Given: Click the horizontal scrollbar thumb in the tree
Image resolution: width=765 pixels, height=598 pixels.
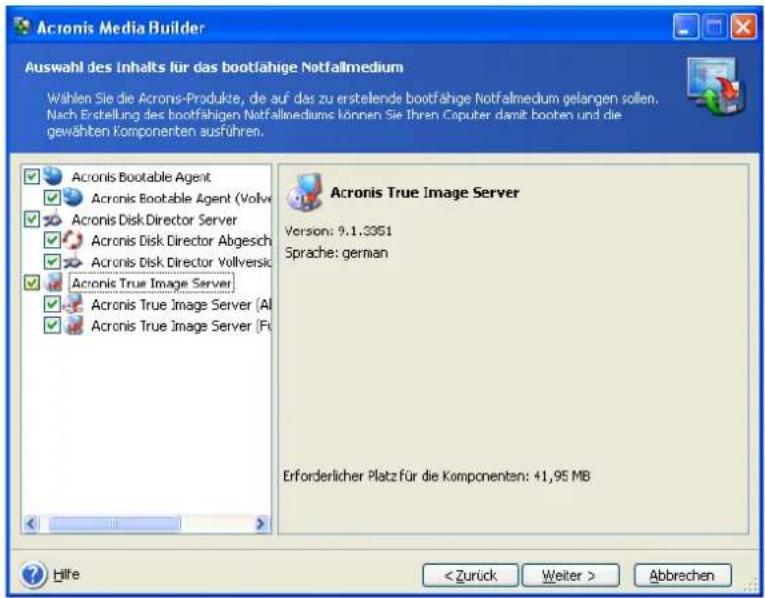Looking at the screenshot, I should 115,524.
